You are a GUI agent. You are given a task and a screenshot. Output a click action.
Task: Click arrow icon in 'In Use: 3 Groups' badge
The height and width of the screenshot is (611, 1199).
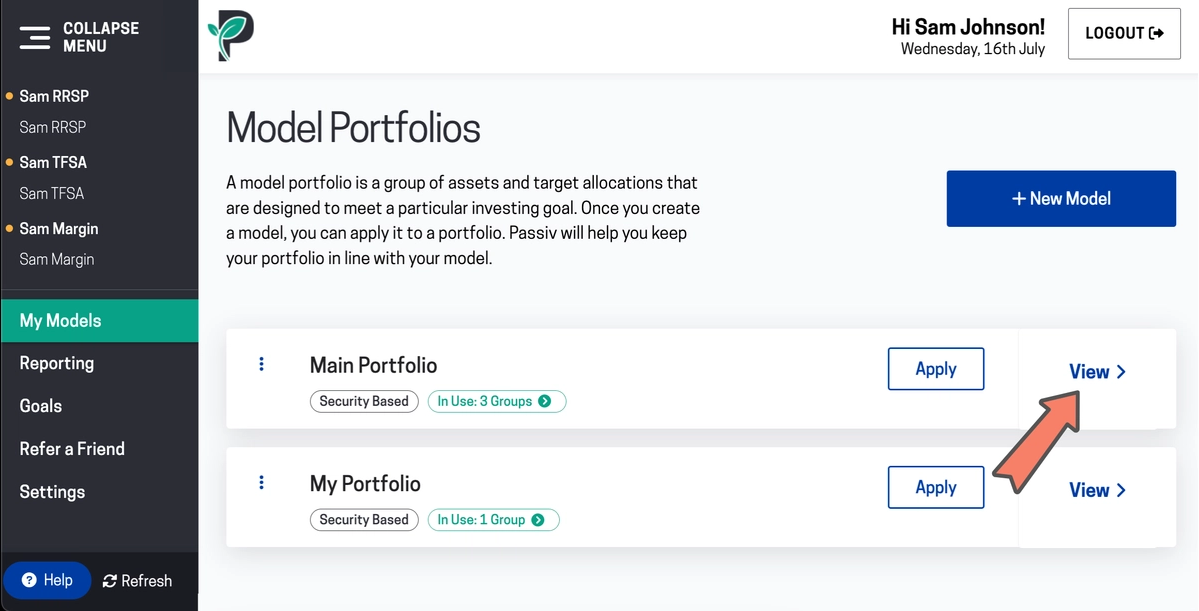point(544,401)
